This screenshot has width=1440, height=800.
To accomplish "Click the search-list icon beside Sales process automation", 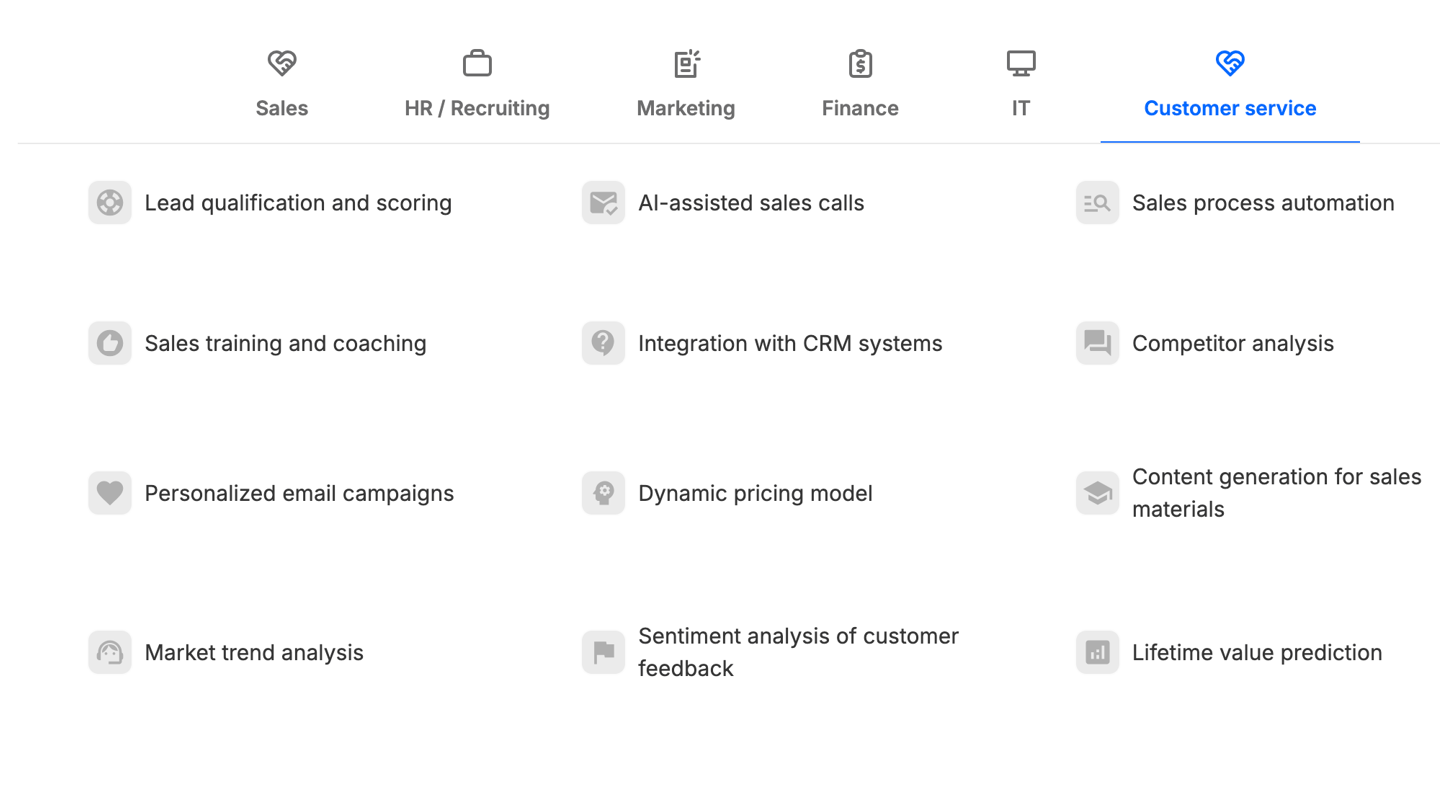I will point(1098,203).
